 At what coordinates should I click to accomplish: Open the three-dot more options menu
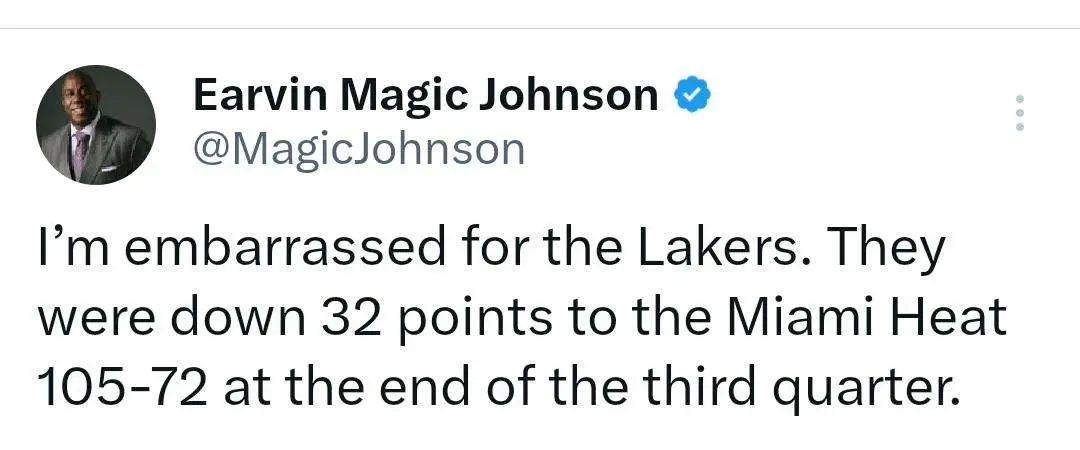click(x=1019, y=112)
